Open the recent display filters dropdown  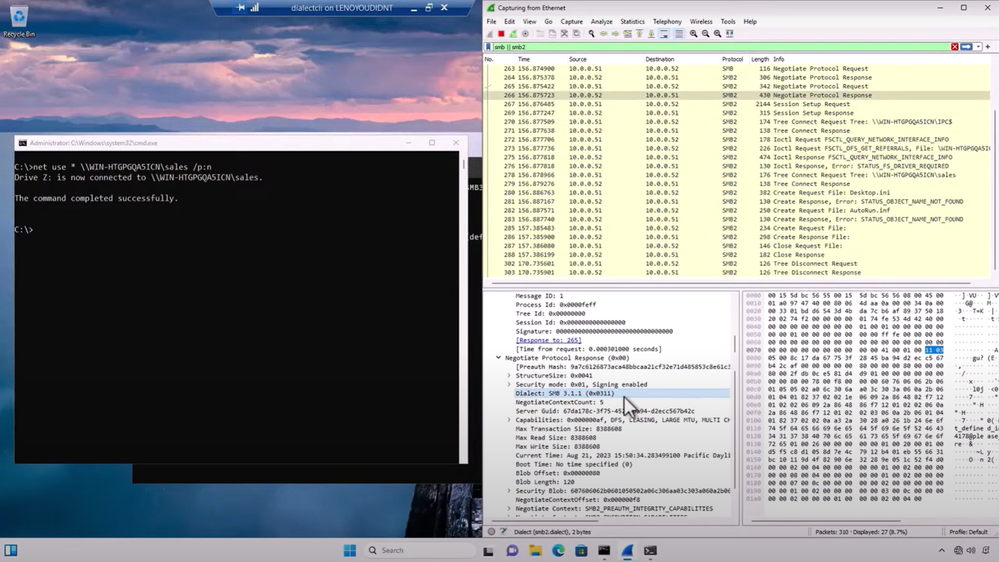point(978,47)
